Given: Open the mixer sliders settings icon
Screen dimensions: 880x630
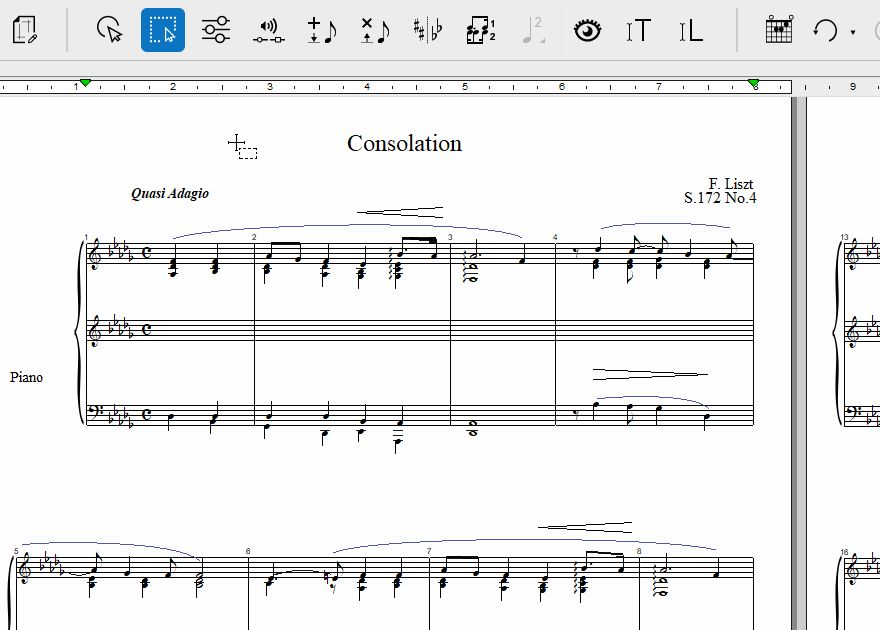Looking at the screenshot, I should [x=215, y=30].
